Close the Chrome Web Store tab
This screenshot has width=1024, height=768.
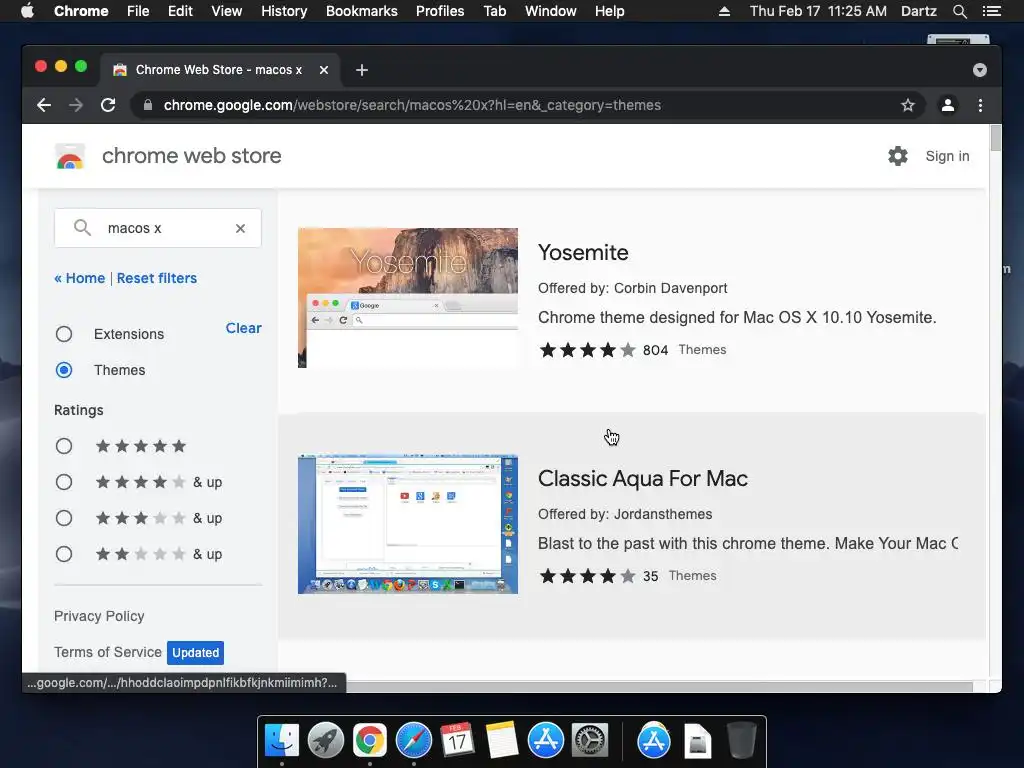[324, 70]
